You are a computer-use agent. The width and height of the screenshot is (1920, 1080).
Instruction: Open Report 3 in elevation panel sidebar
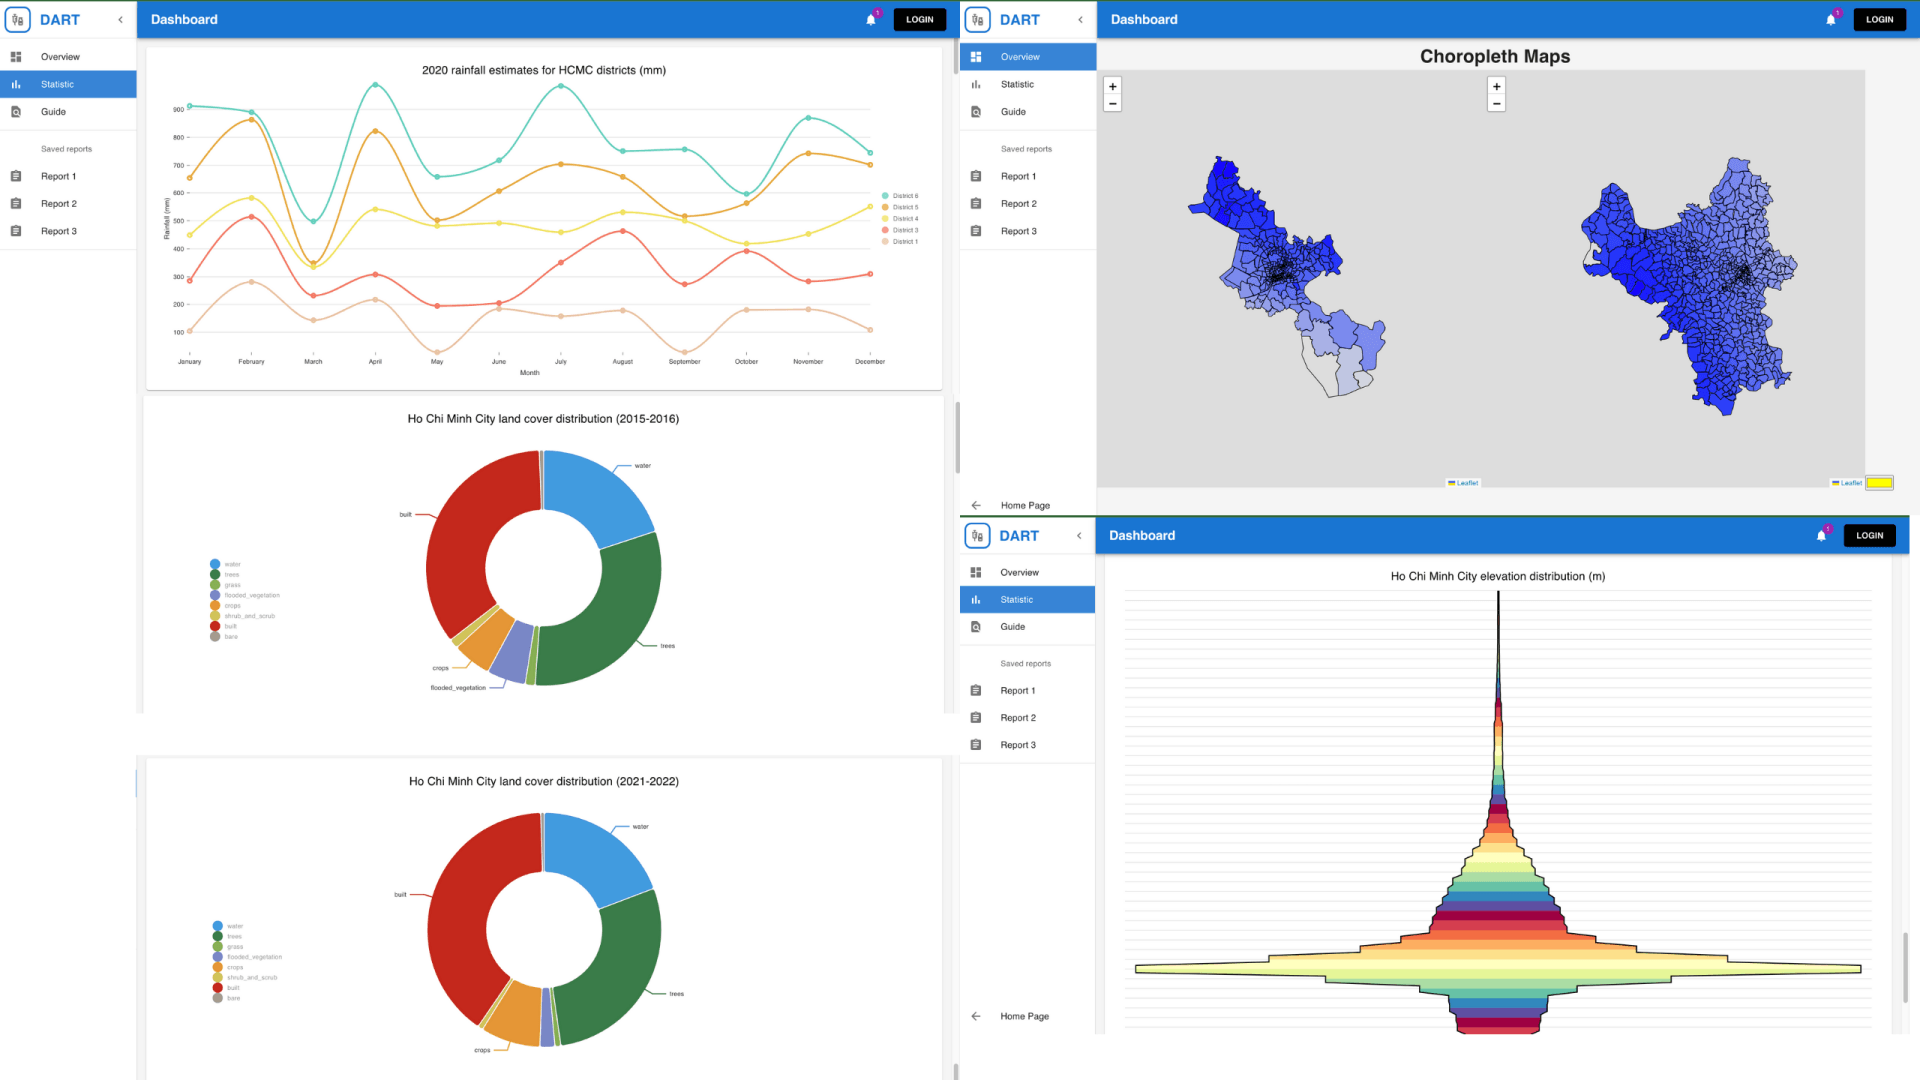click(1027, 745)
